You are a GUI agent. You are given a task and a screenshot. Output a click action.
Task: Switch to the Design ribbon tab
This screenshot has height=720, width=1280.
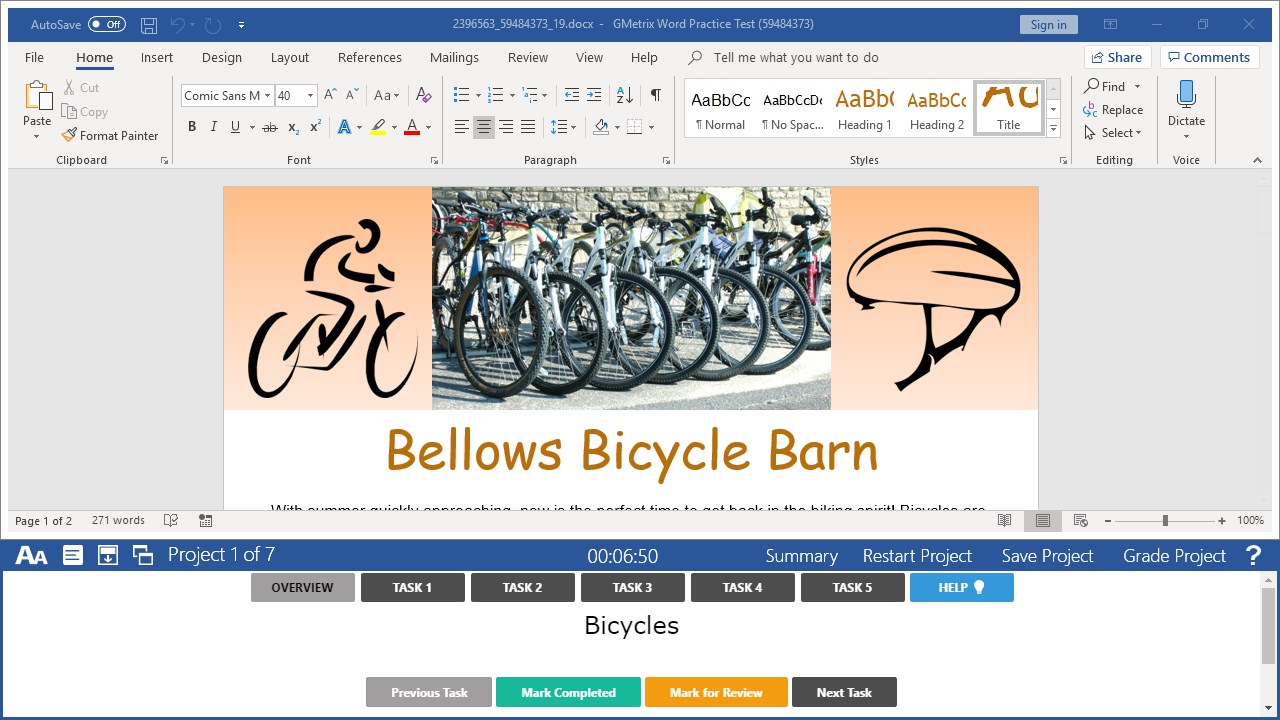coord(222,57)
